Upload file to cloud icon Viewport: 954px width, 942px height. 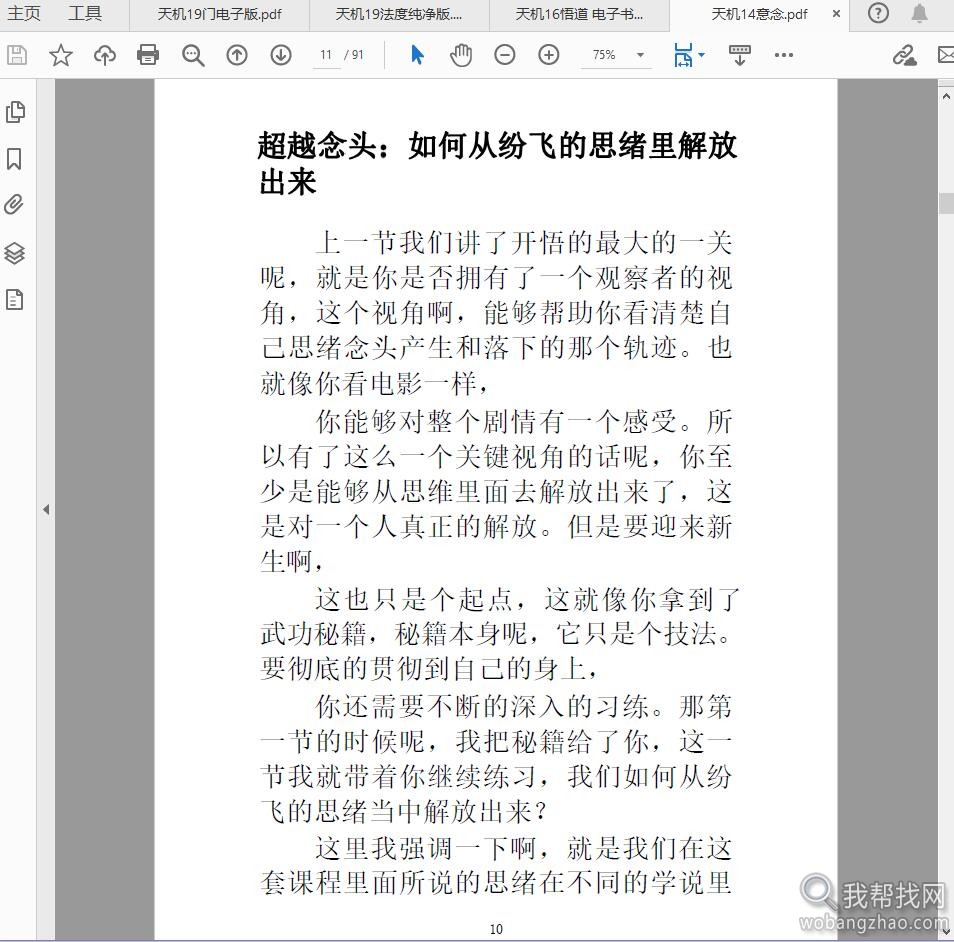(105, 55)
